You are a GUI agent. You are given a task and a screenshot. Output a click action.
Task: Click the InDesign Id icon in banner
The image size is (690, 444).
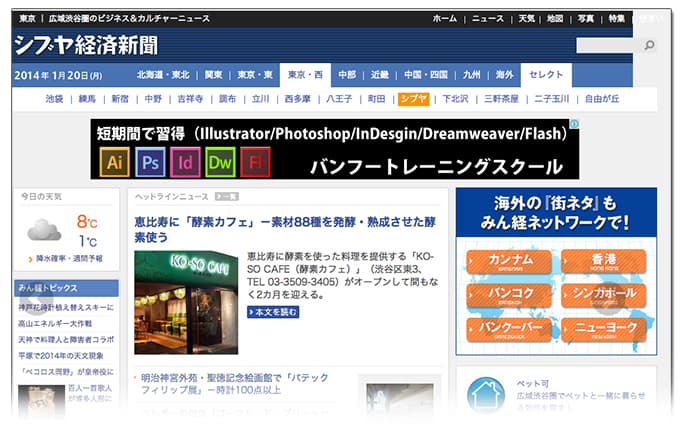click(x=185, y=162)
